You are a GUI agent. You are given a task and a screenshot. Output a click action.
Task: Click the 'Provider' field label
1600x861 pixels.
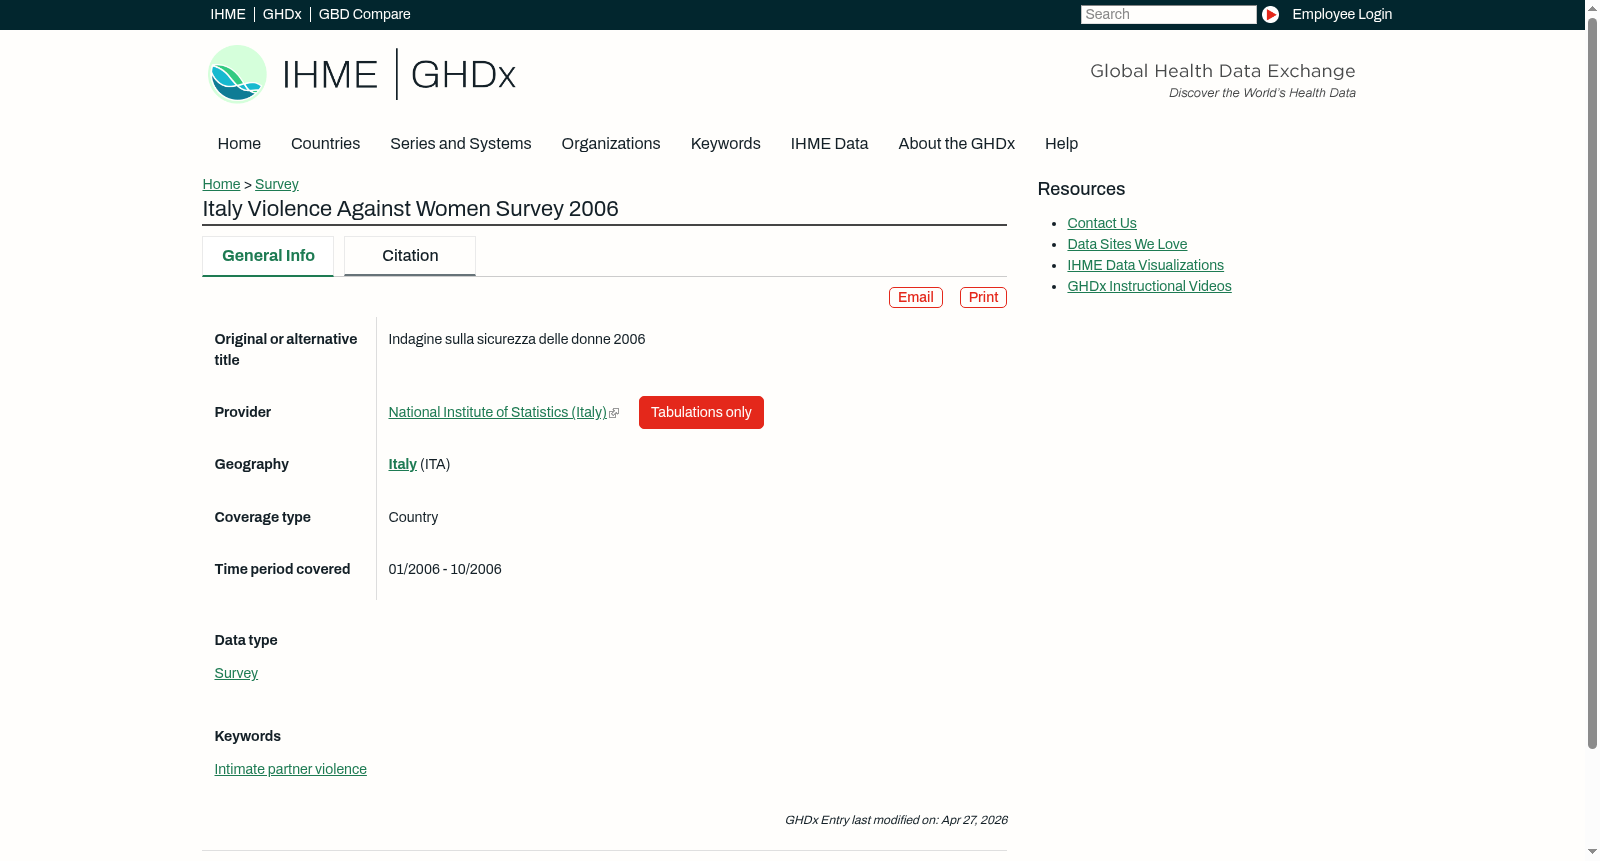(x=243, y=412)
